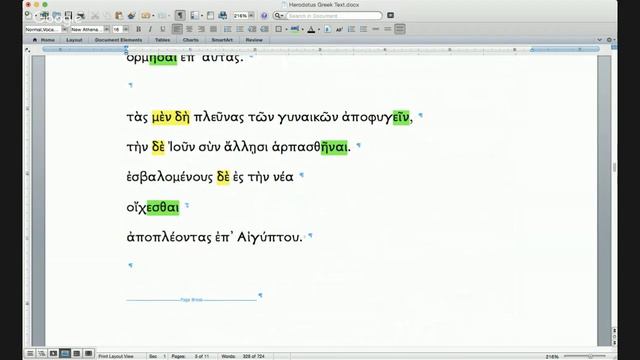The width and height of the screenshot is (640, 360).
Task: Set center text alignment
Action: pos(189,29)
